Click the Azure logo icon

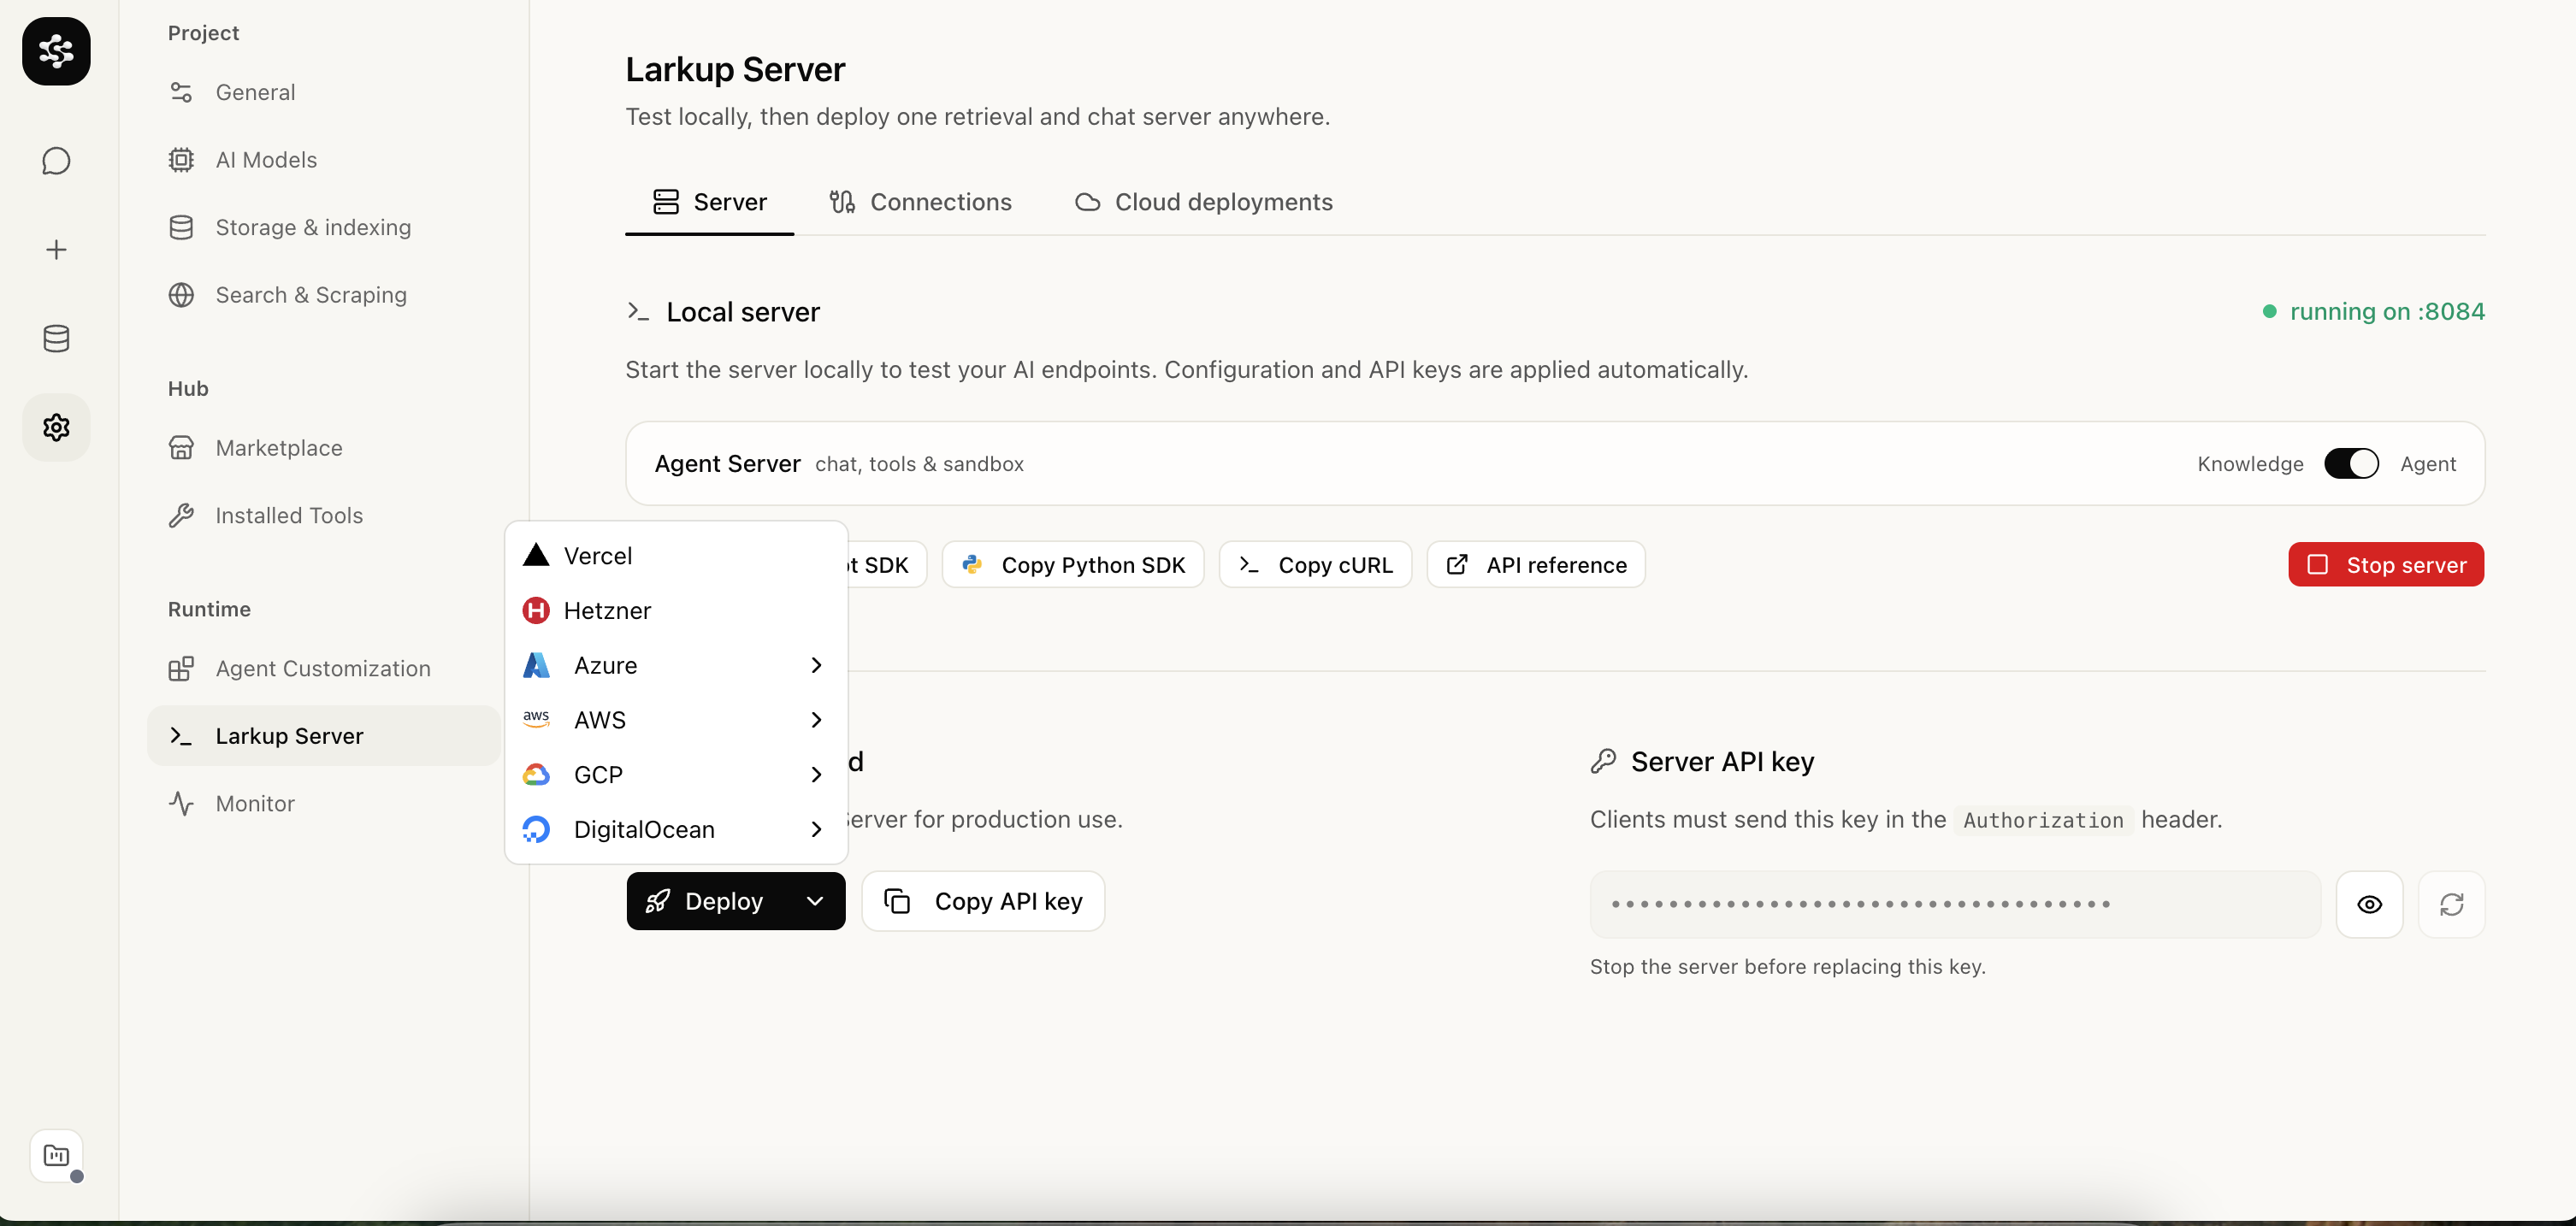(x=536, y=665)
